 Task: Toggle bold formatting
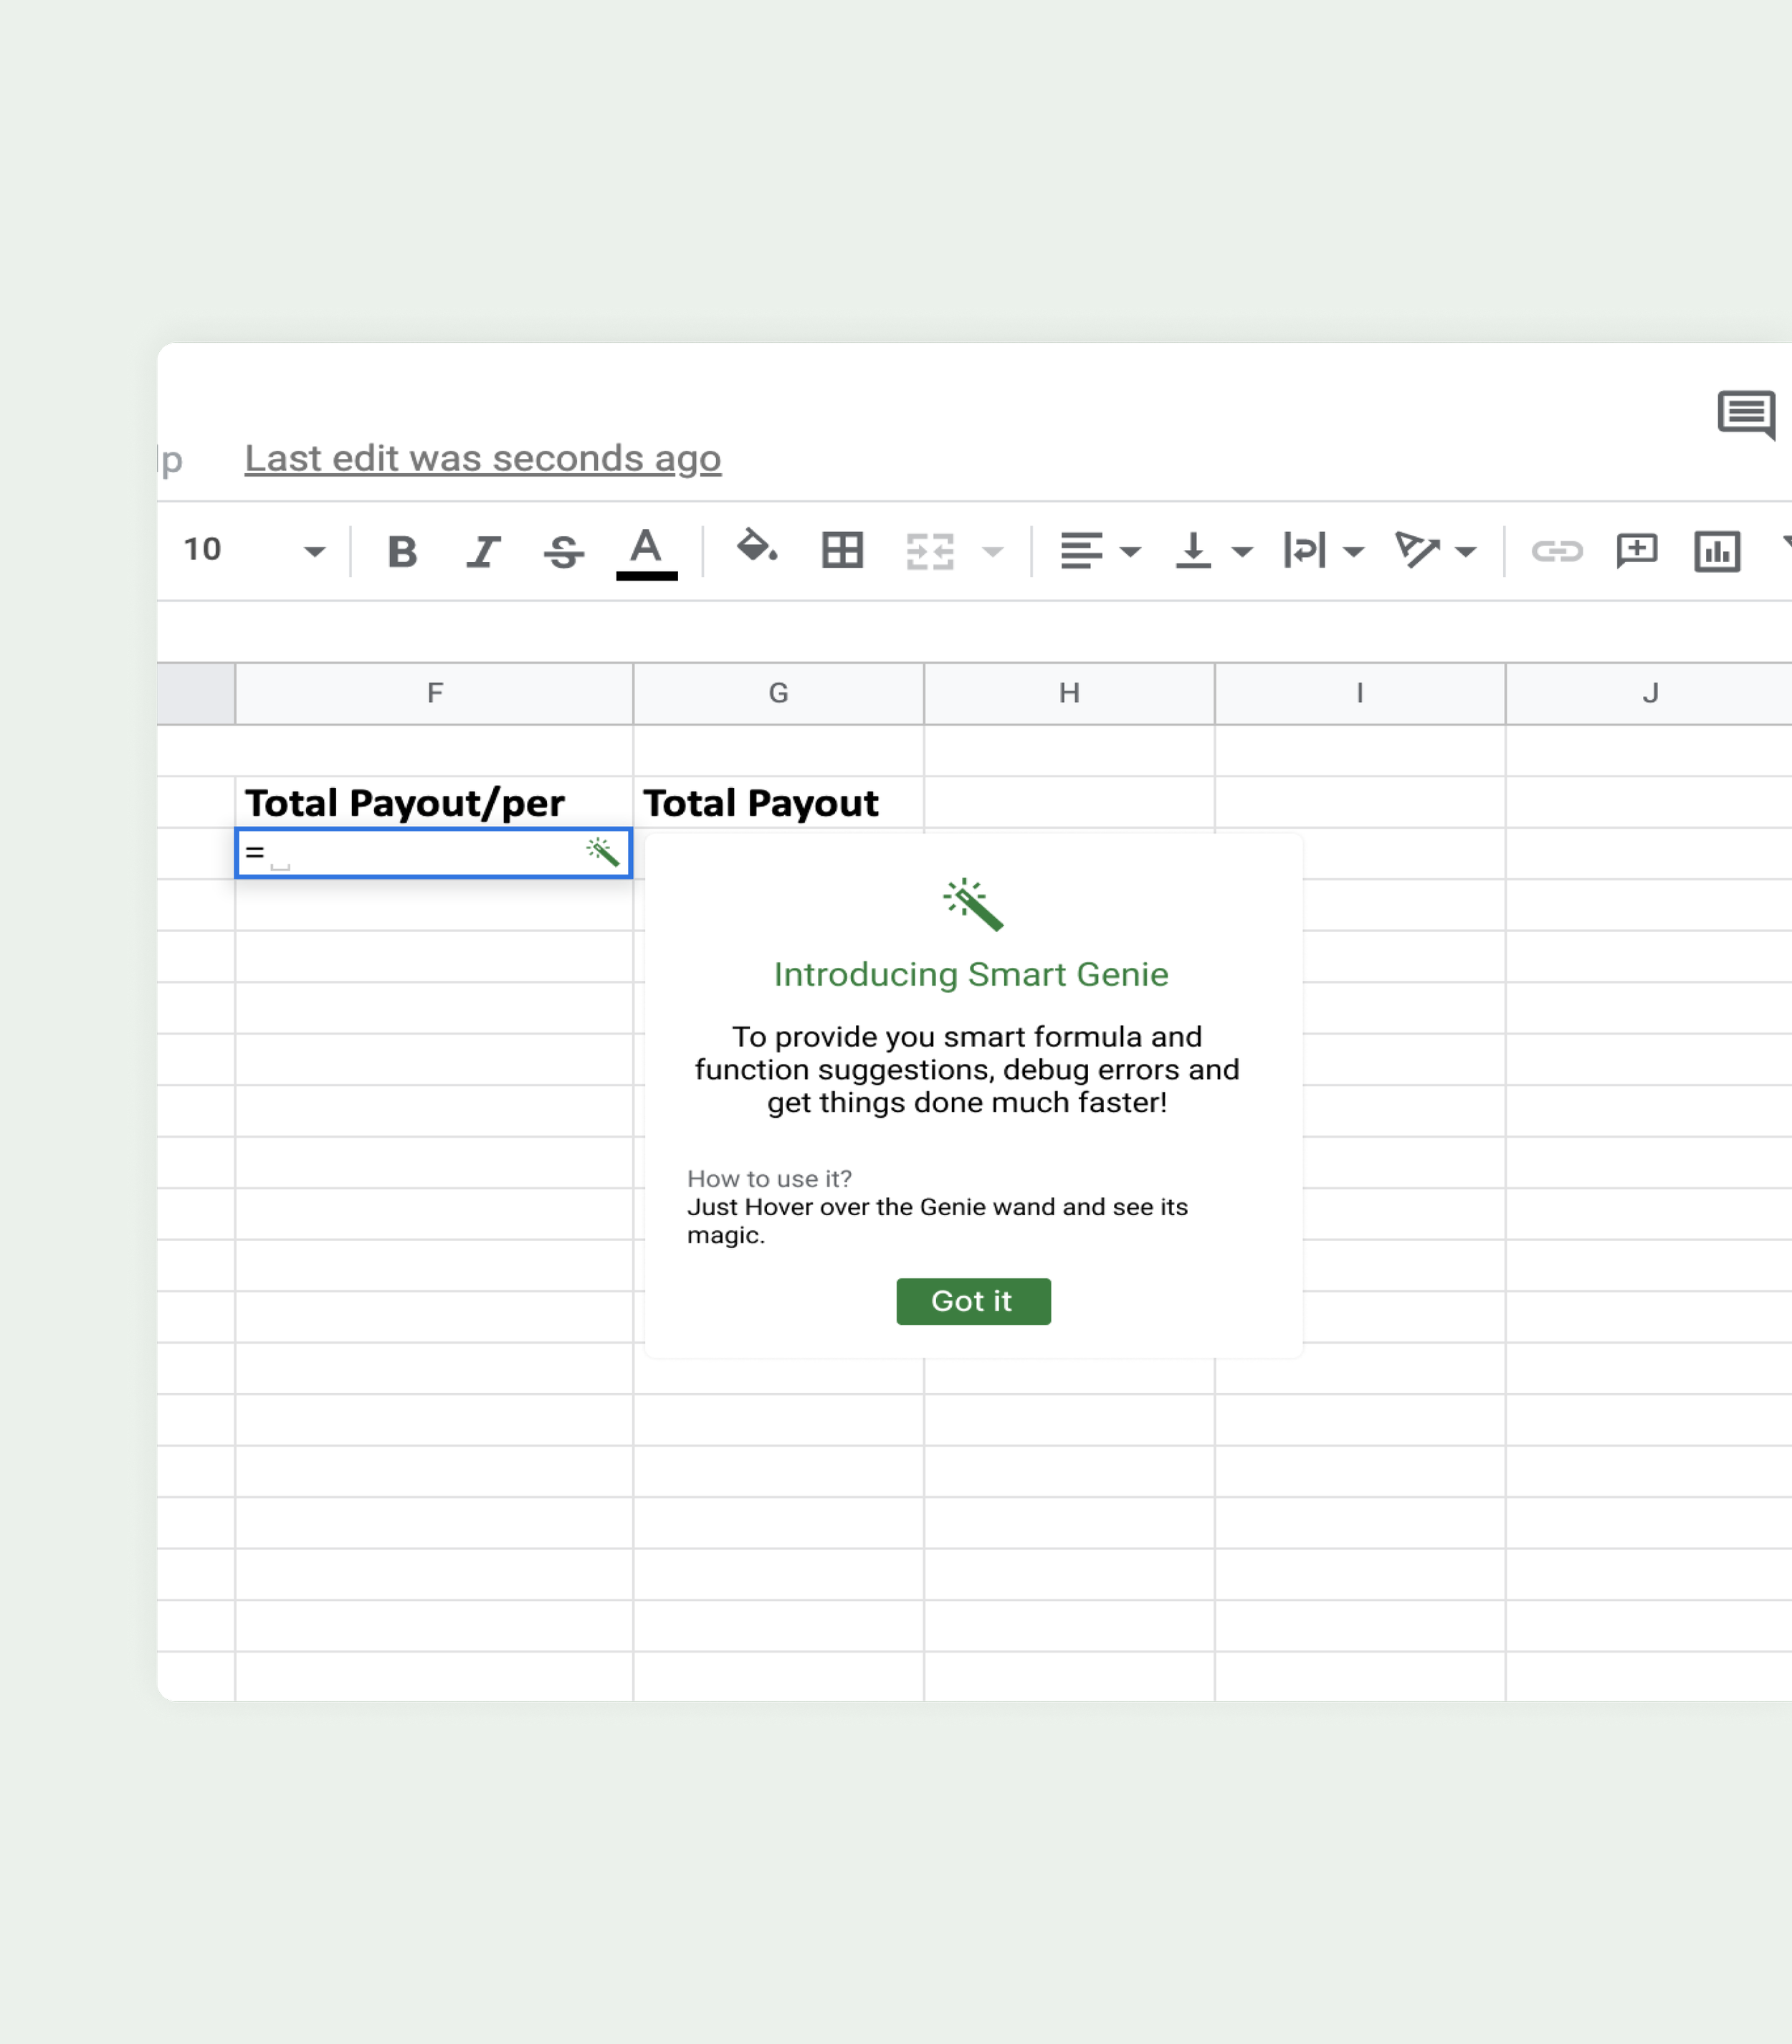pos(402,551)
